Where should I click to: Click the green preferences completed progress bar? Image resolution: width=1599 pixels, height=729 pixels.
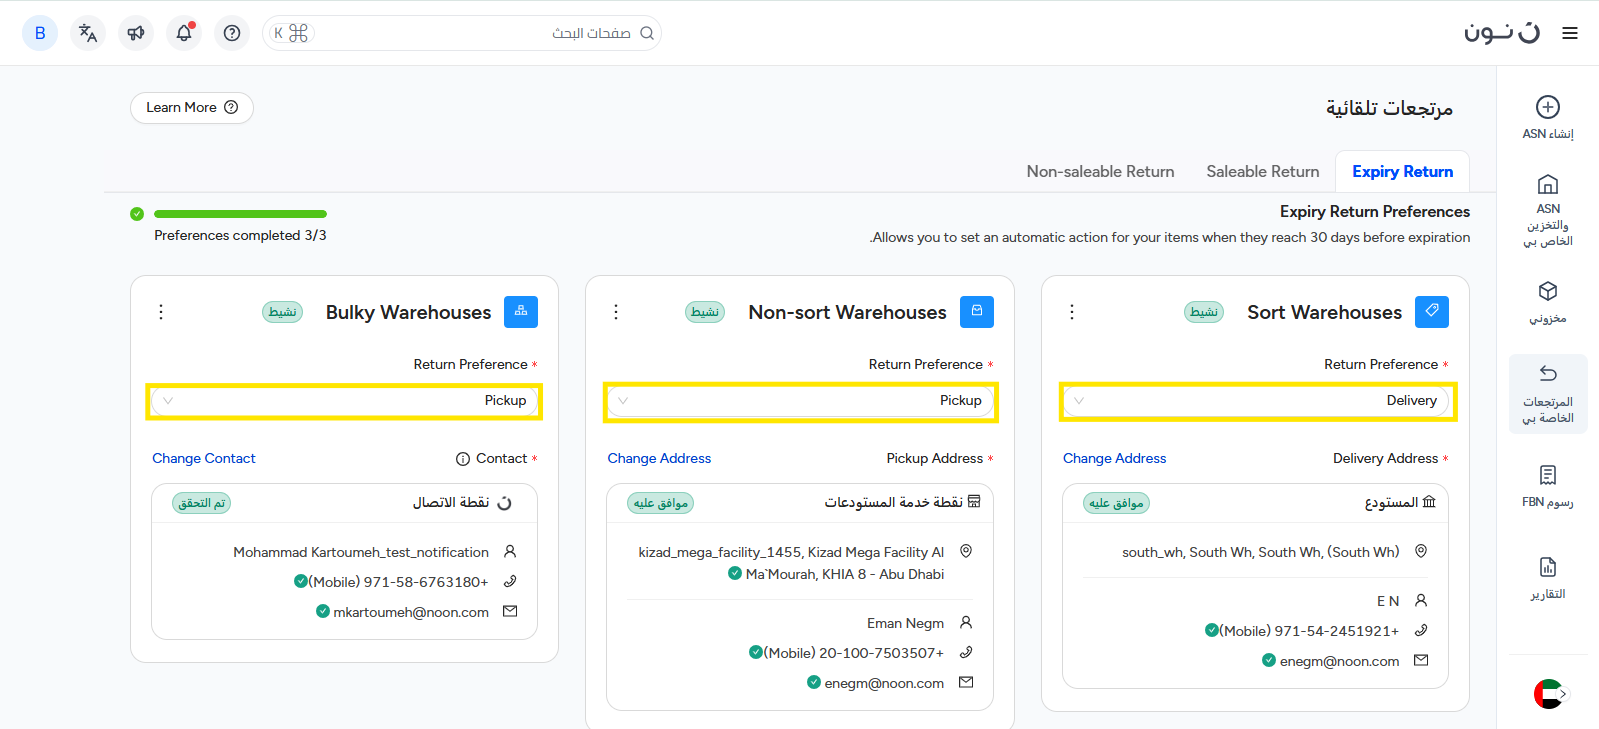coord(240,214)
